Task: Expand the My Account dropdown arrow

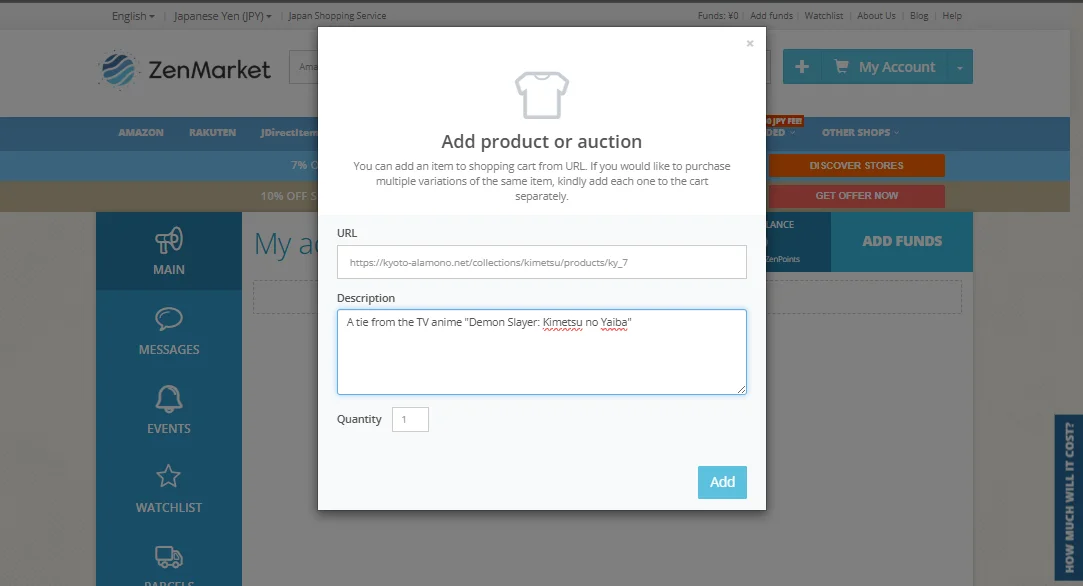Action: click(x=959, y=67)
